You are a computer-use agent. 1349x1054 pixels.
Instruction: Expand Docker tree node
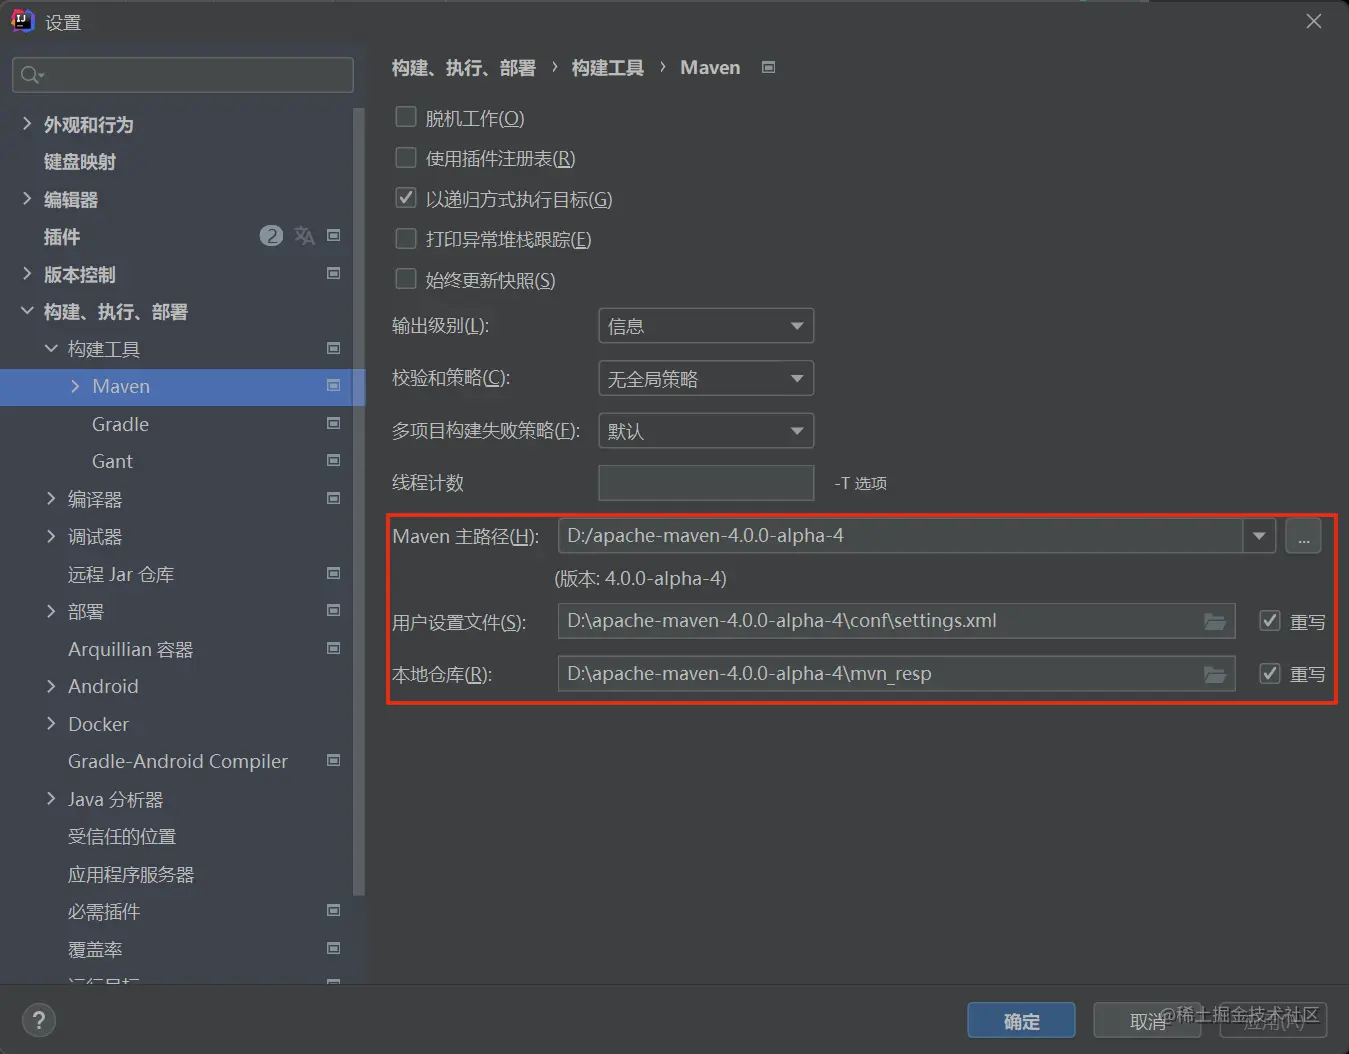[51, 723]
